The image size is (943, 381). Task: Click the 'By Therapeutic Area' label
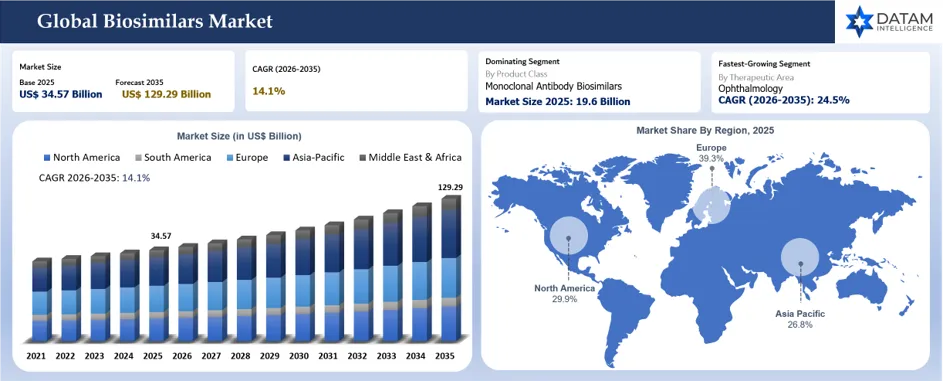click(757, 78)
